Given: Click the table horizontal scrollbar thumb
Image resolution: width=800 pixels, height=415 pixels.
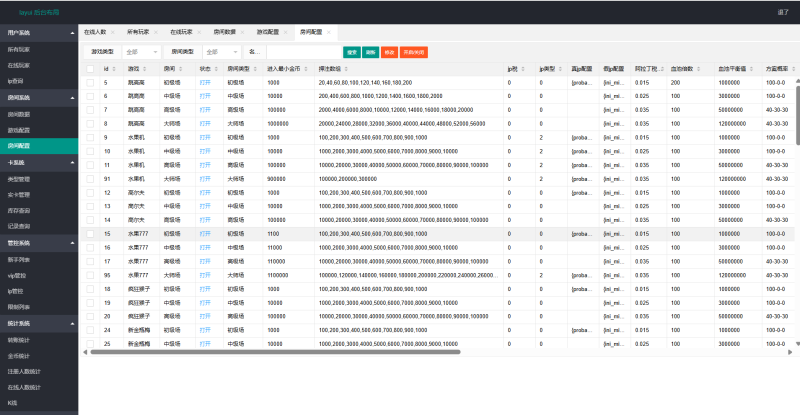Looking at the screenshot, I should tap(276, 352).
